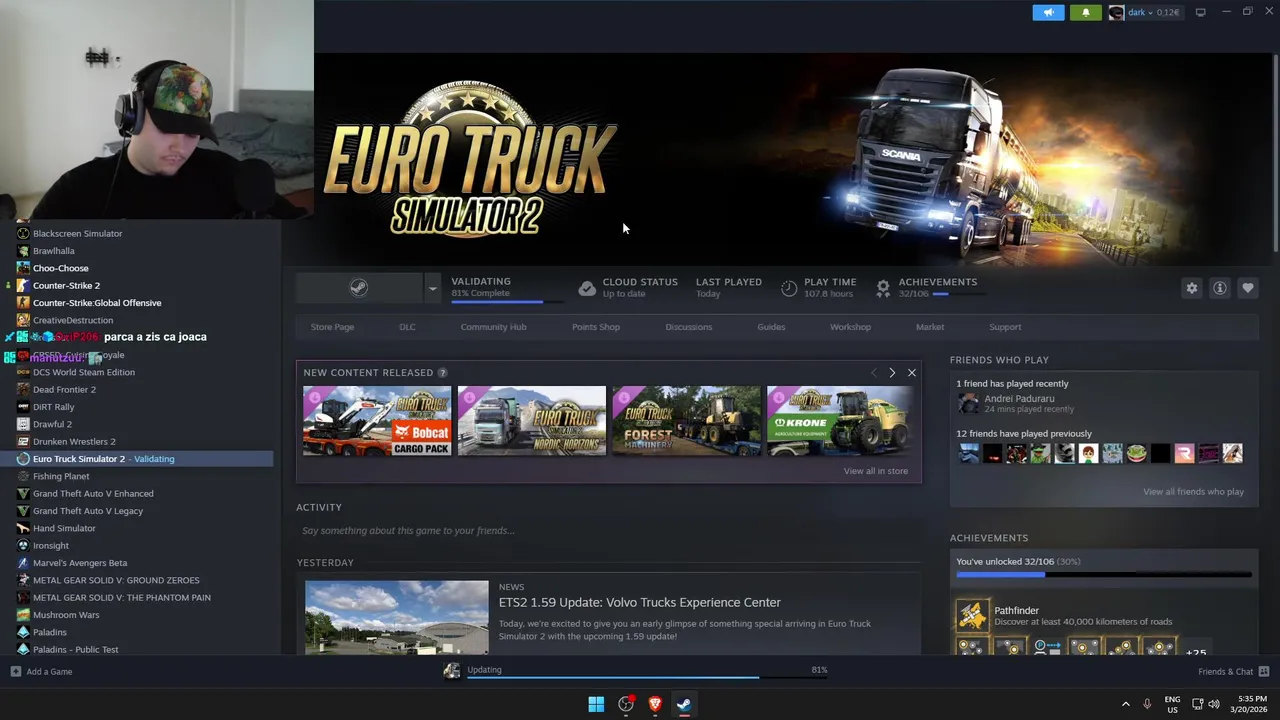Click the achievements unlocked progress bar
This screenshot has height=720, width=1280.
[1104, 575]
